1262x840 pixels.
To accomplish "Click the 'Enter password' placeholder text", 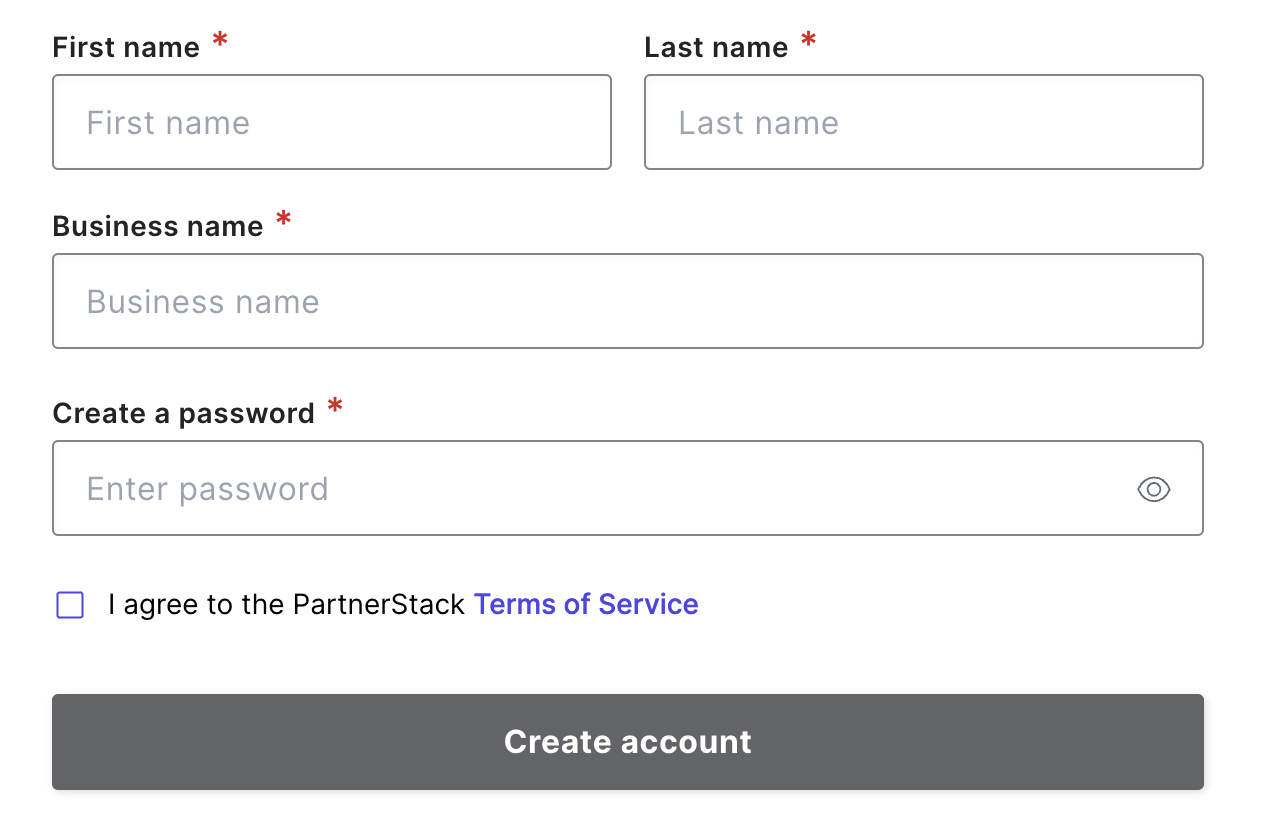I will 208,489.
